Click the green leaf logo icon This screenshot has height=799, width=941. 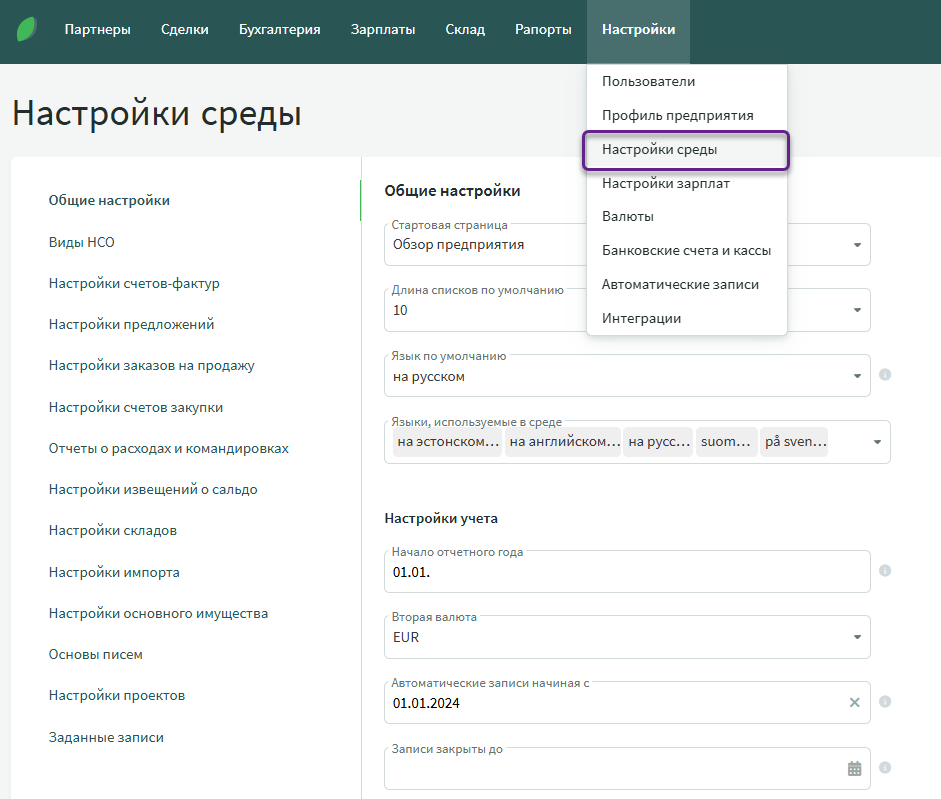[28, 29]
